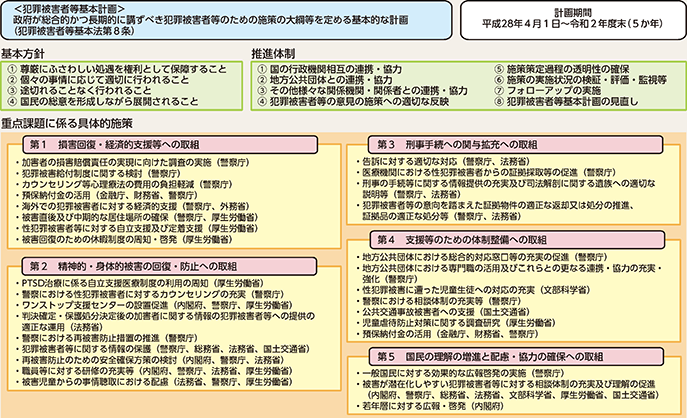Click the 第2 精神的・身体的被害の回復・防止への取組 header
Viewport: 687px width, 418px height.
(169, 266)
